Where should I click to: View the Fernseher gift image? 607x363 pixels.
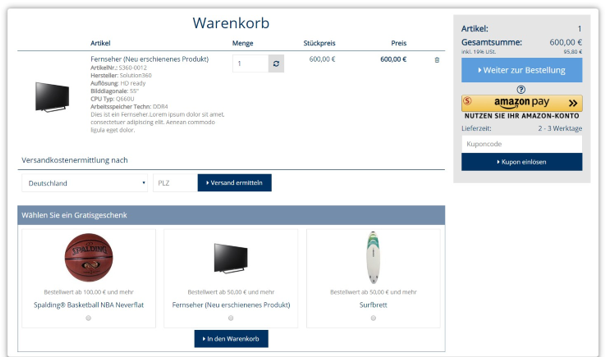[x=231, y=258]
